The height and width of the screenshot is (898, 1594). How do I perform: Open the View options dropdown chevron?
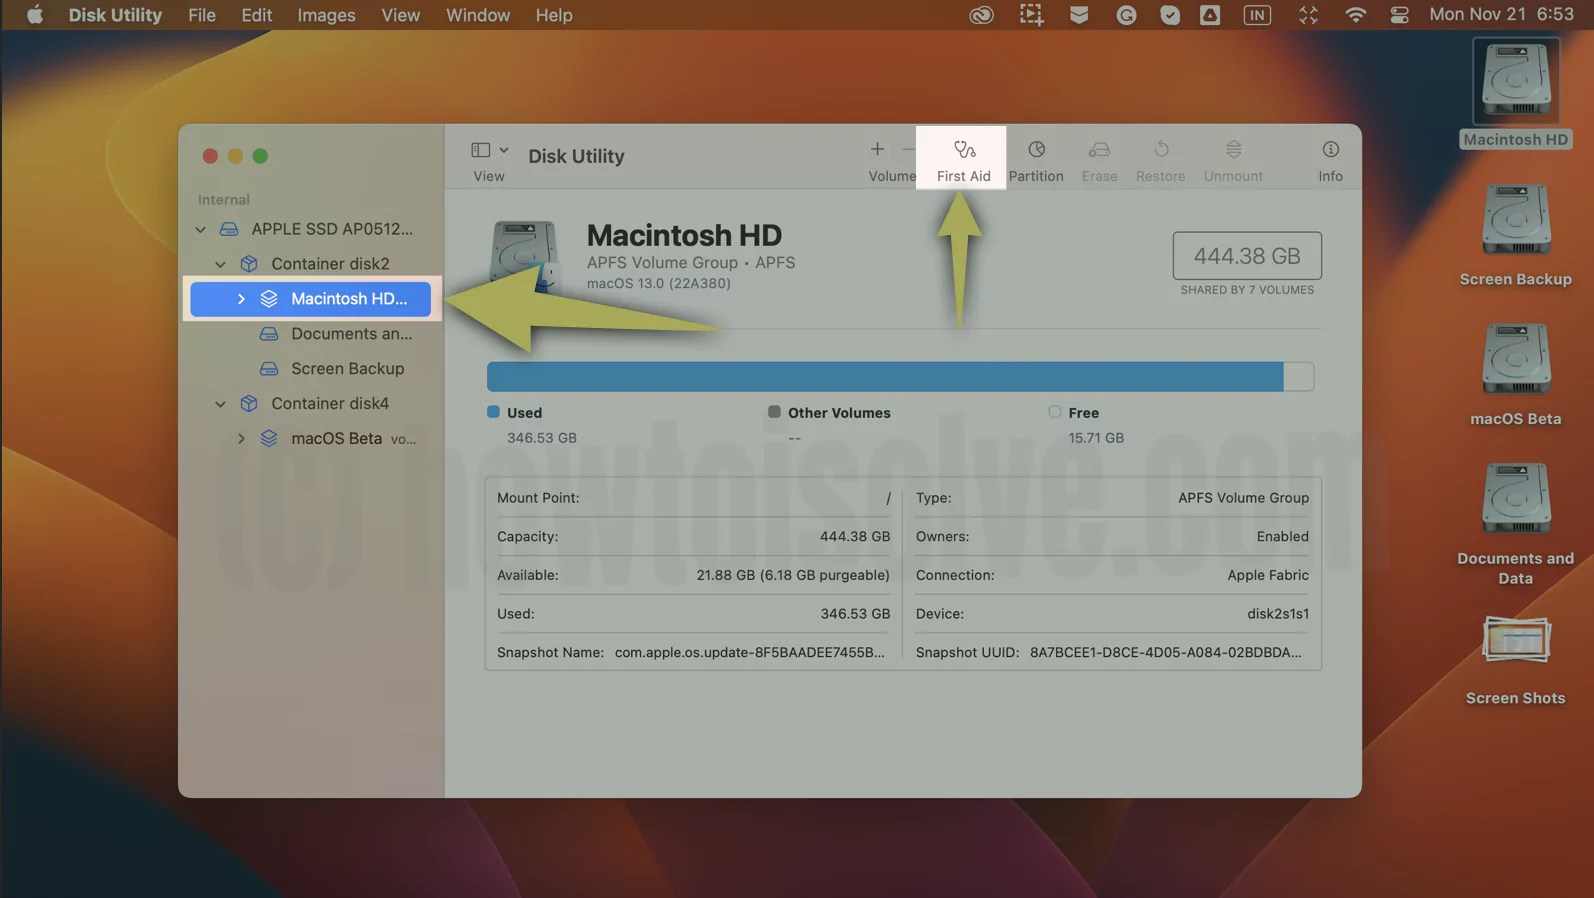504,150
